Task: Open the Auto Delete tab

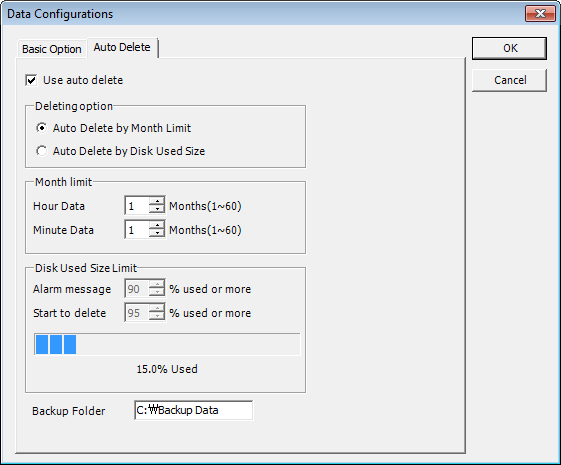Action: tap(122, 47)
